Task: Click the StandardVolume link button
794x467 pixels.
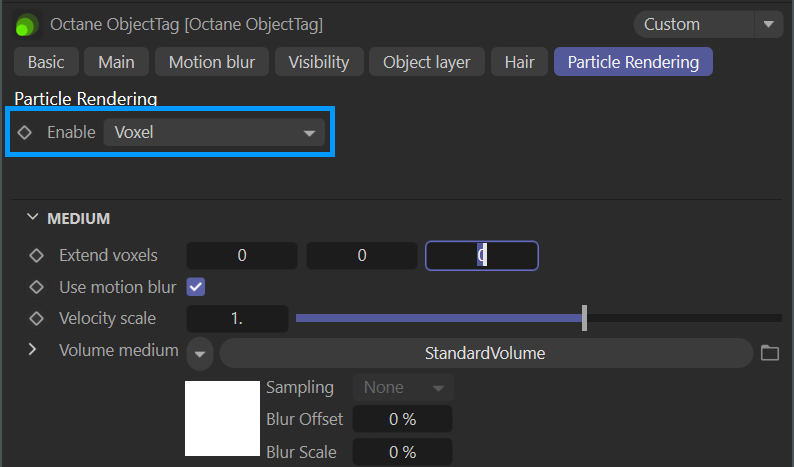Action: 486,353
